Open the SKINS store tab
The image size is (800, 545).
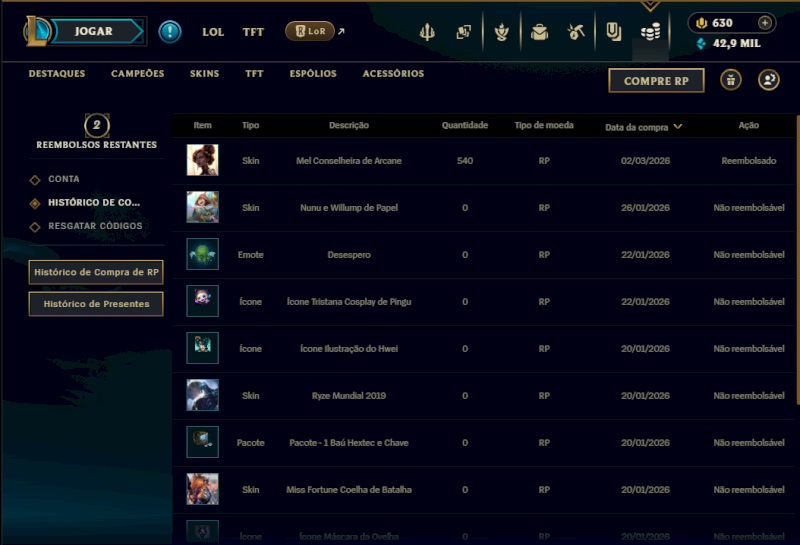[x=205, y=73]
